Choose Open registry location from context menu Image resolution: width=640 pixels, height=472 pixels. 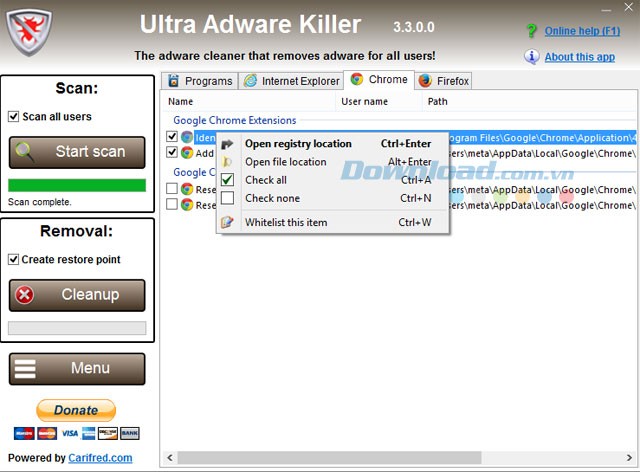click(x=333, y=144)
